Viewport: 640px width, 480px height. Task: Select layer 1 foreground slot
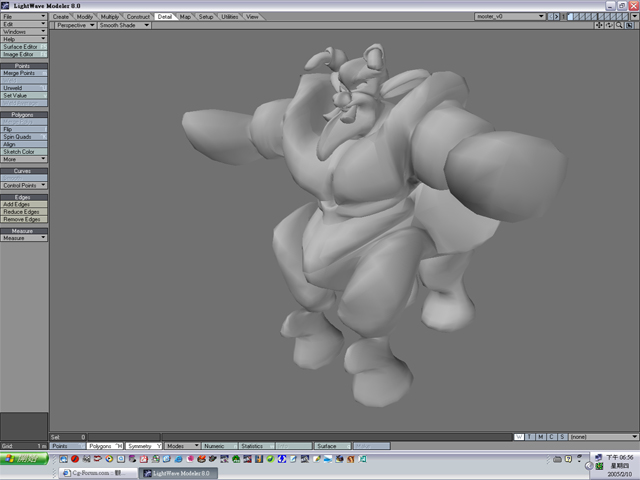pyautogui.click(x=571, y=16)
